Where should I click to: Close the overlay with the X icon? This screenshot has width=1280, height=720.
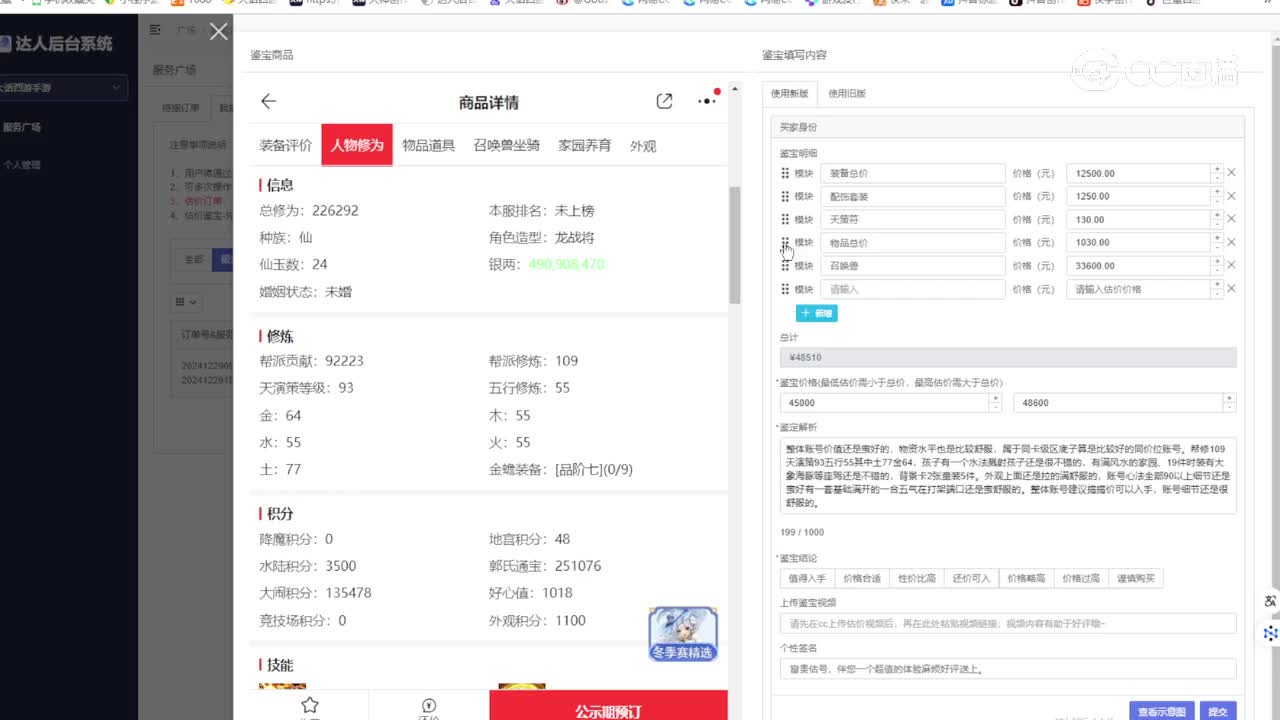(x=219, y=32)
